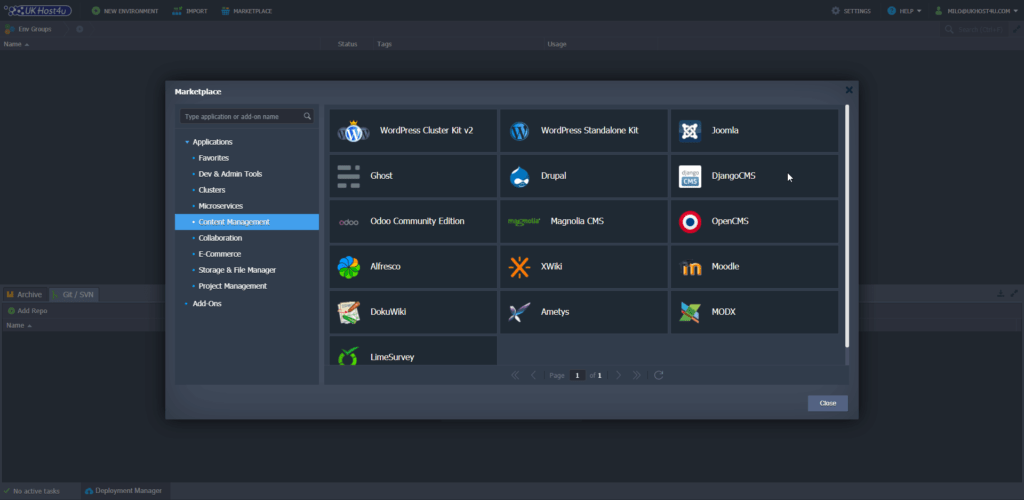Click the search magnifier in marketplace filter
1024x500 pixels.
pos(307,117)
